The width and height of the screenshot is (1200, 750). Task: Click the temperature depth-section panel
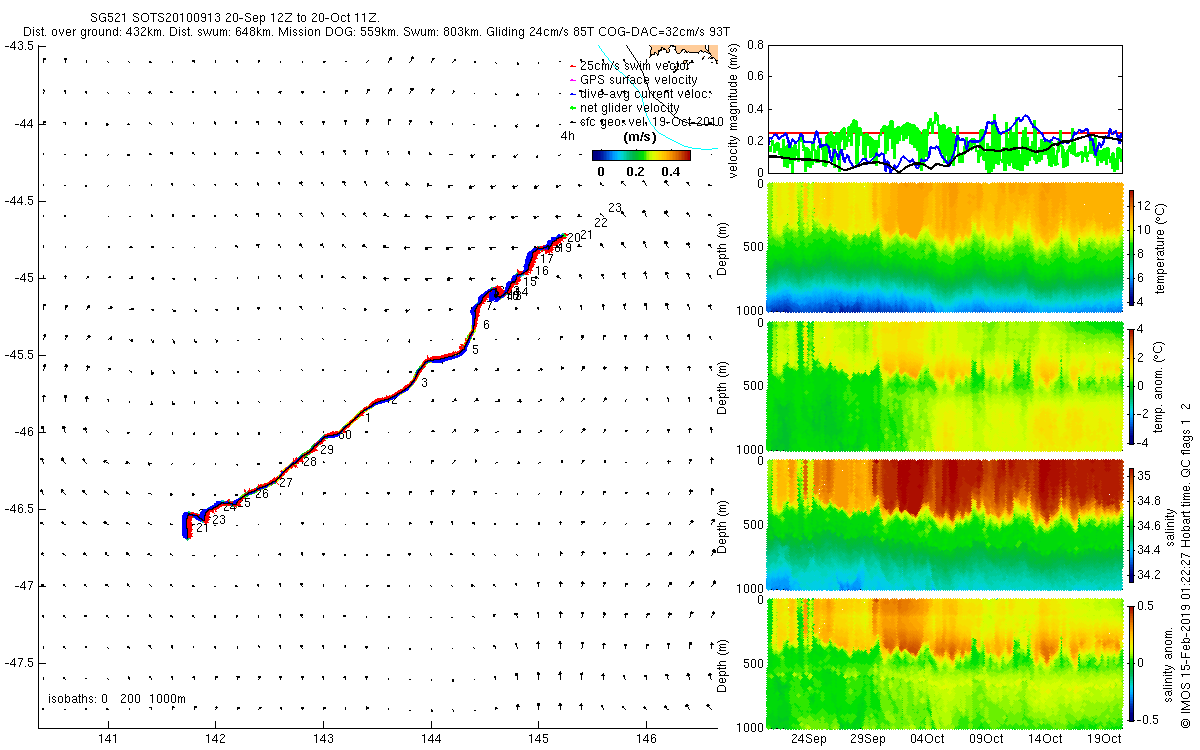click(945, 248)
